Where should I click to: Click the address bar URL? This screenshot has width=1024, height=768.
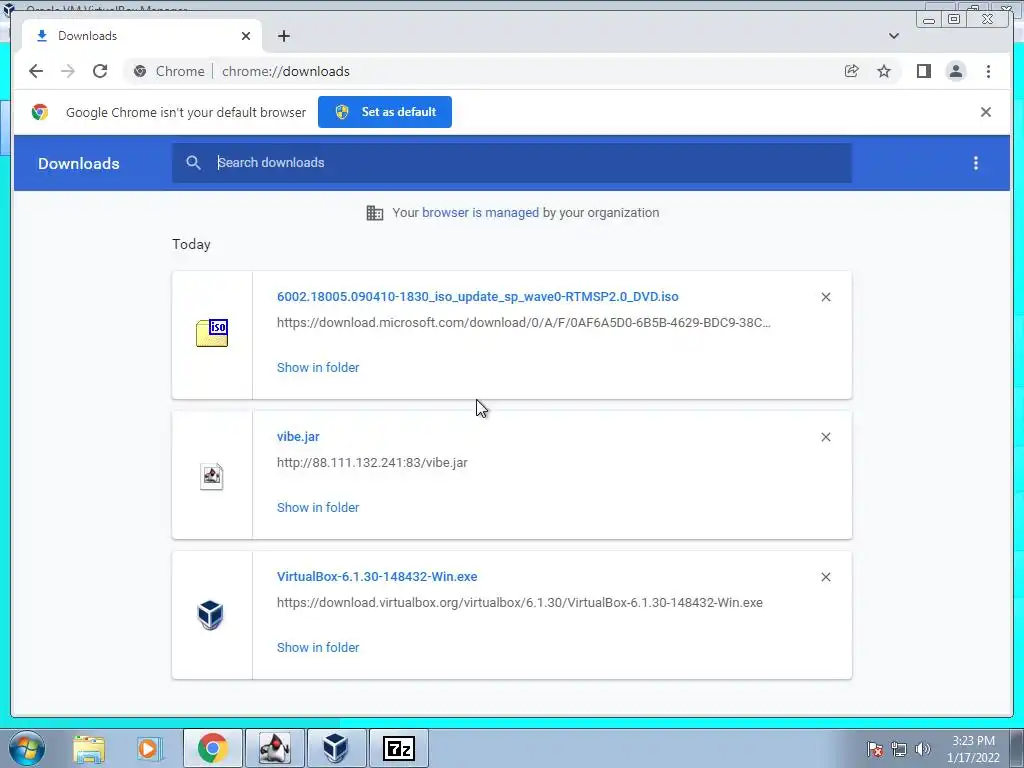click(285, 71)
